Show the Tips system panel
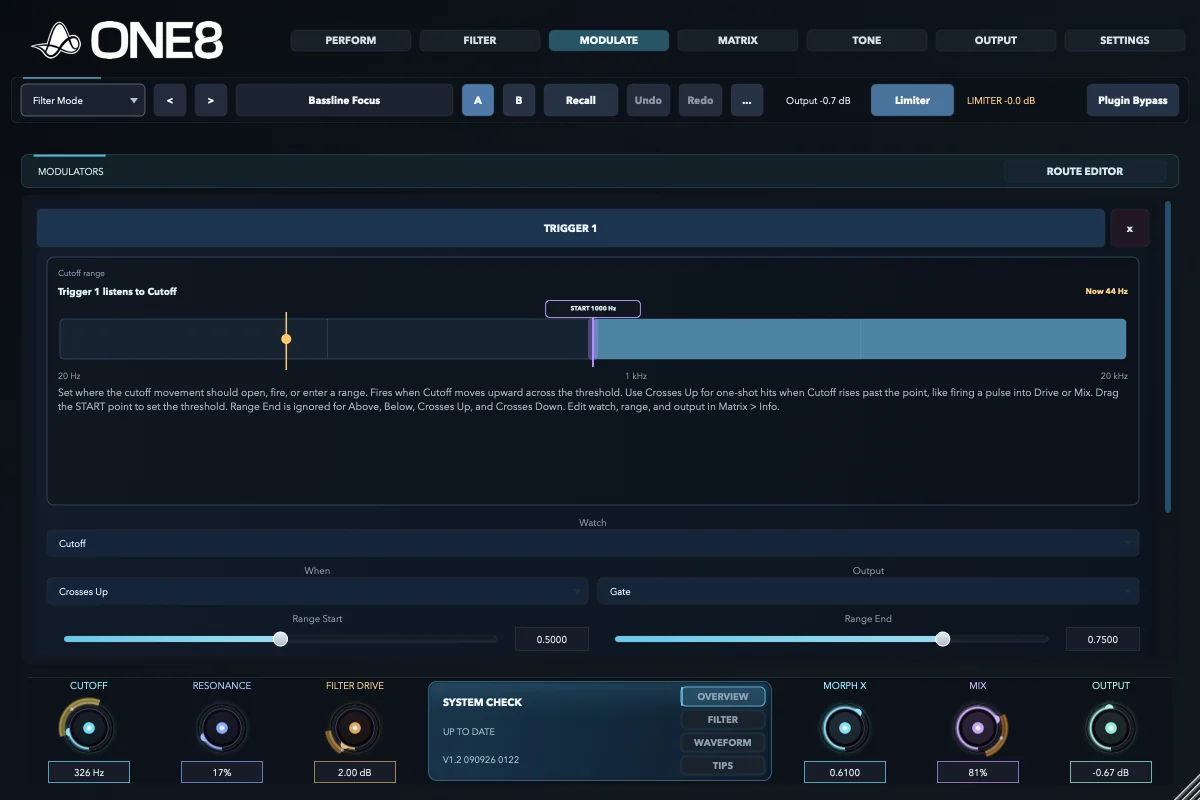Image resolution: width=1200 pixels, height=800 pixels. pyautogui.click(x=723, y=765)
